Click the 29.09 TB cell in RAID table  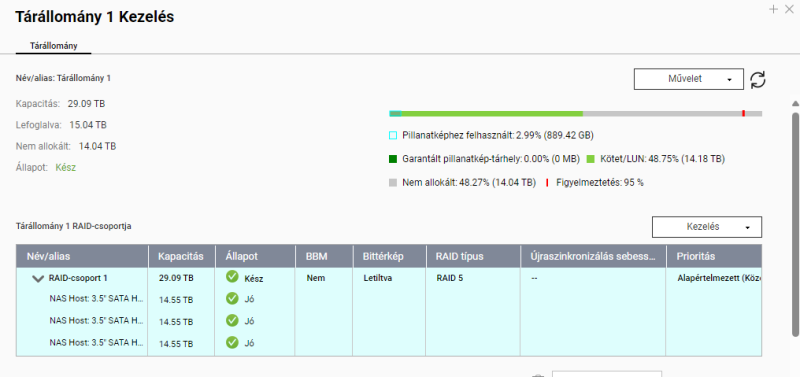point(176,279)
